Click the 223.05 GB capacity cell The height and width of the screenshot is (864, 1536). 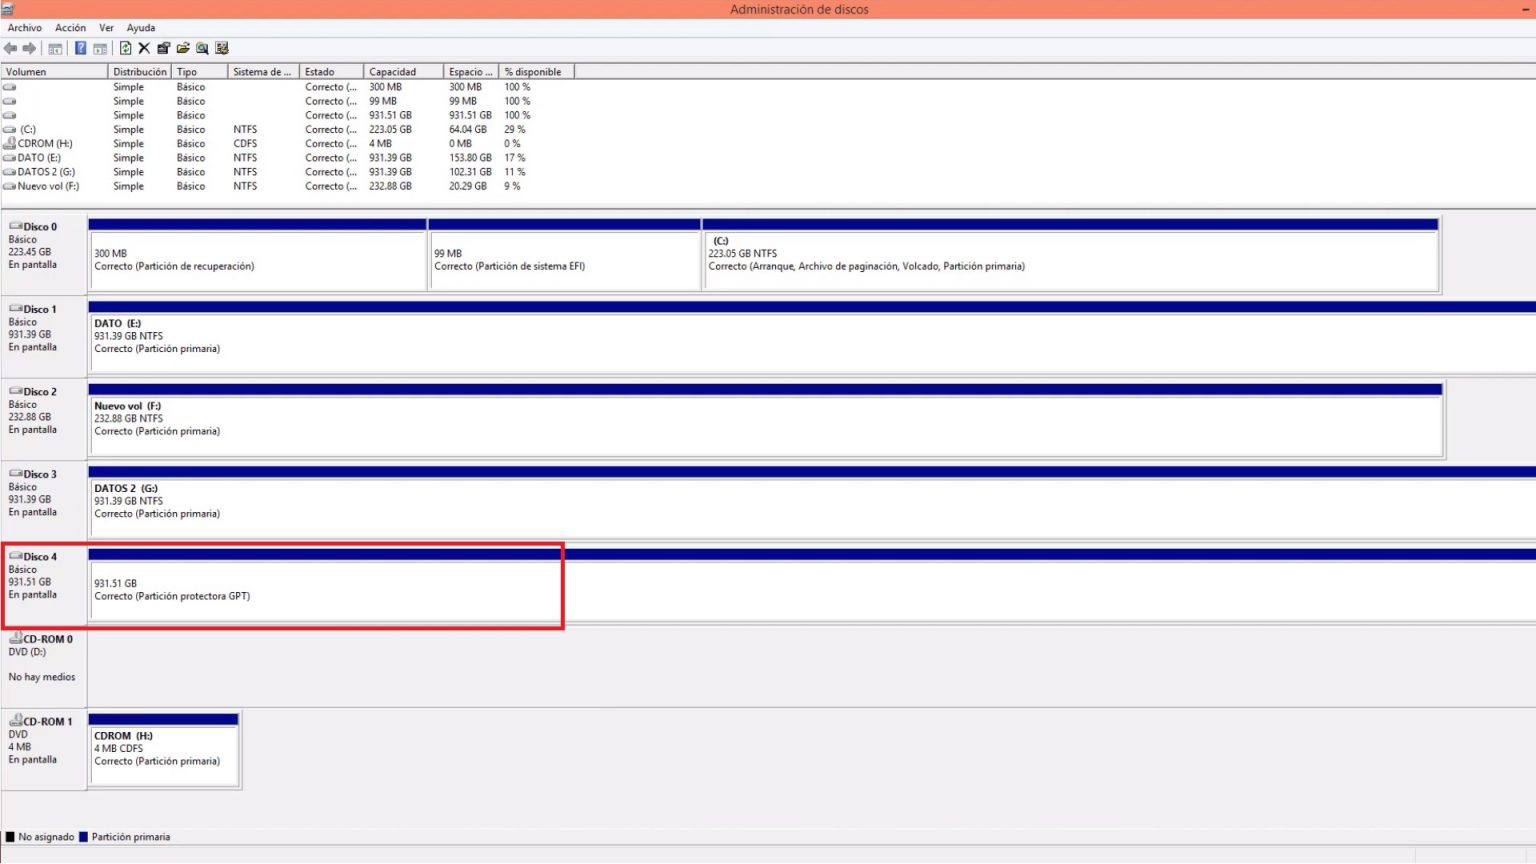click(390, 129)
